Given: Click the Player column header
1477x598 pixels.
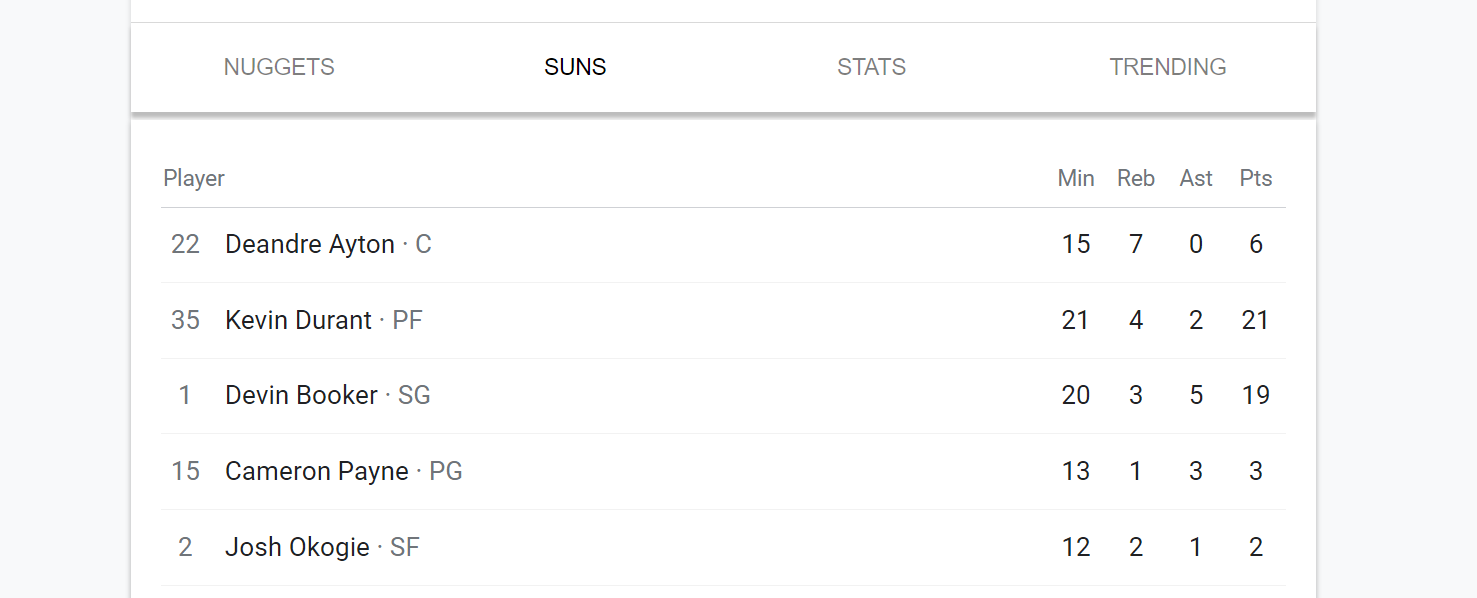Looking at the screenshot, I should pyautogui.click(x=194, y=178).
